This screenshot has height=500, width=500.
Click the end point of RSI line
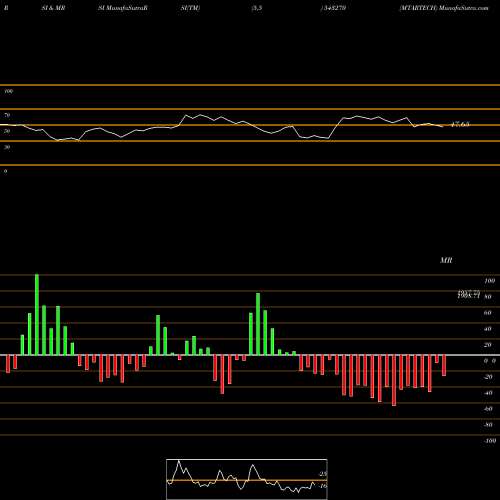(442, 126)
